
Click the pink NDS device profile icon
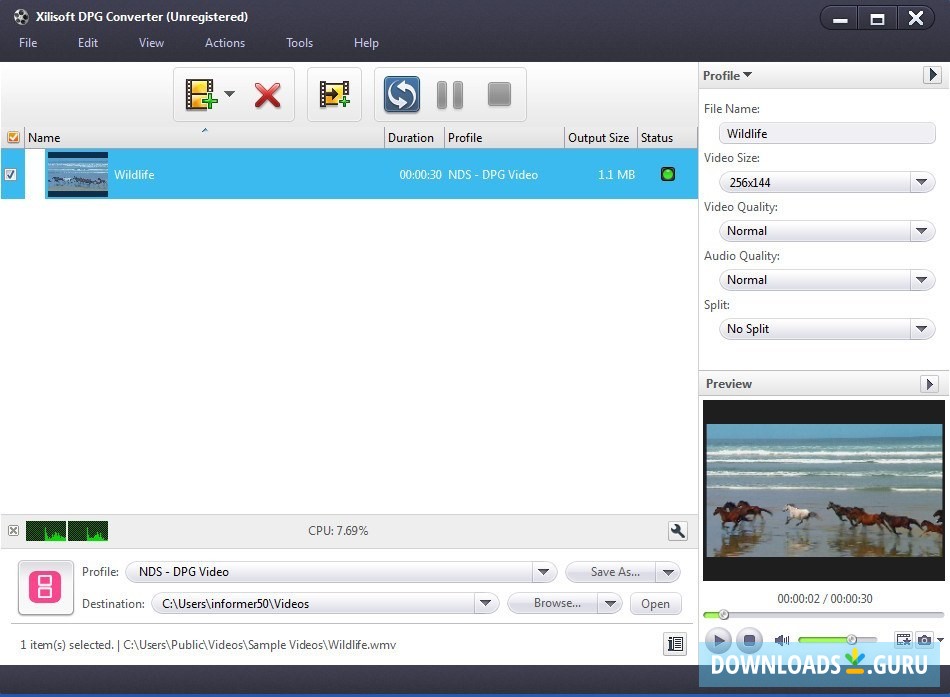(x=45, y=587)
